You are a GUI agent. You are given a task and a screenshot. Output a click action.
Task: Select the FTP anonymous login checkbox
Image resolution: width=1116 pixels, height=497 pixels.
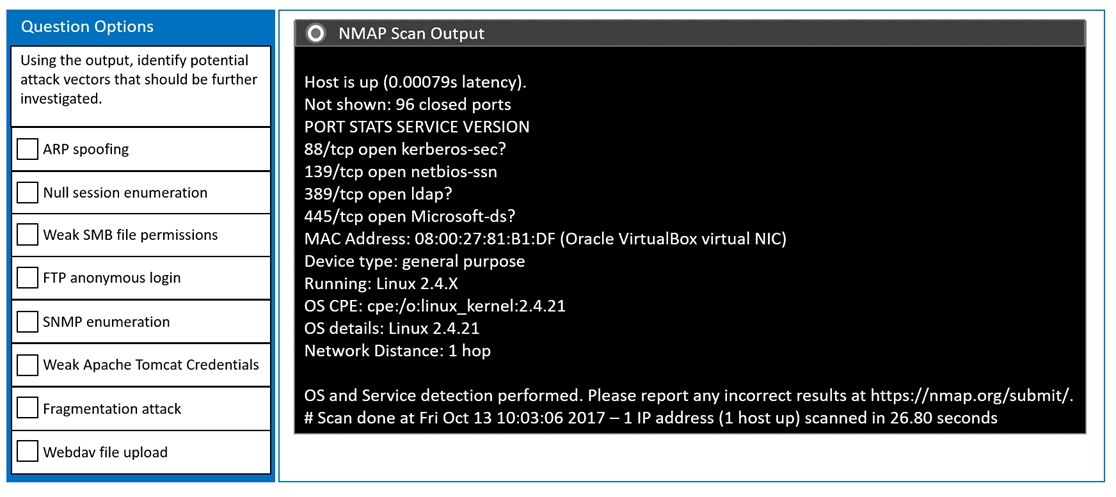click(28, 278)
